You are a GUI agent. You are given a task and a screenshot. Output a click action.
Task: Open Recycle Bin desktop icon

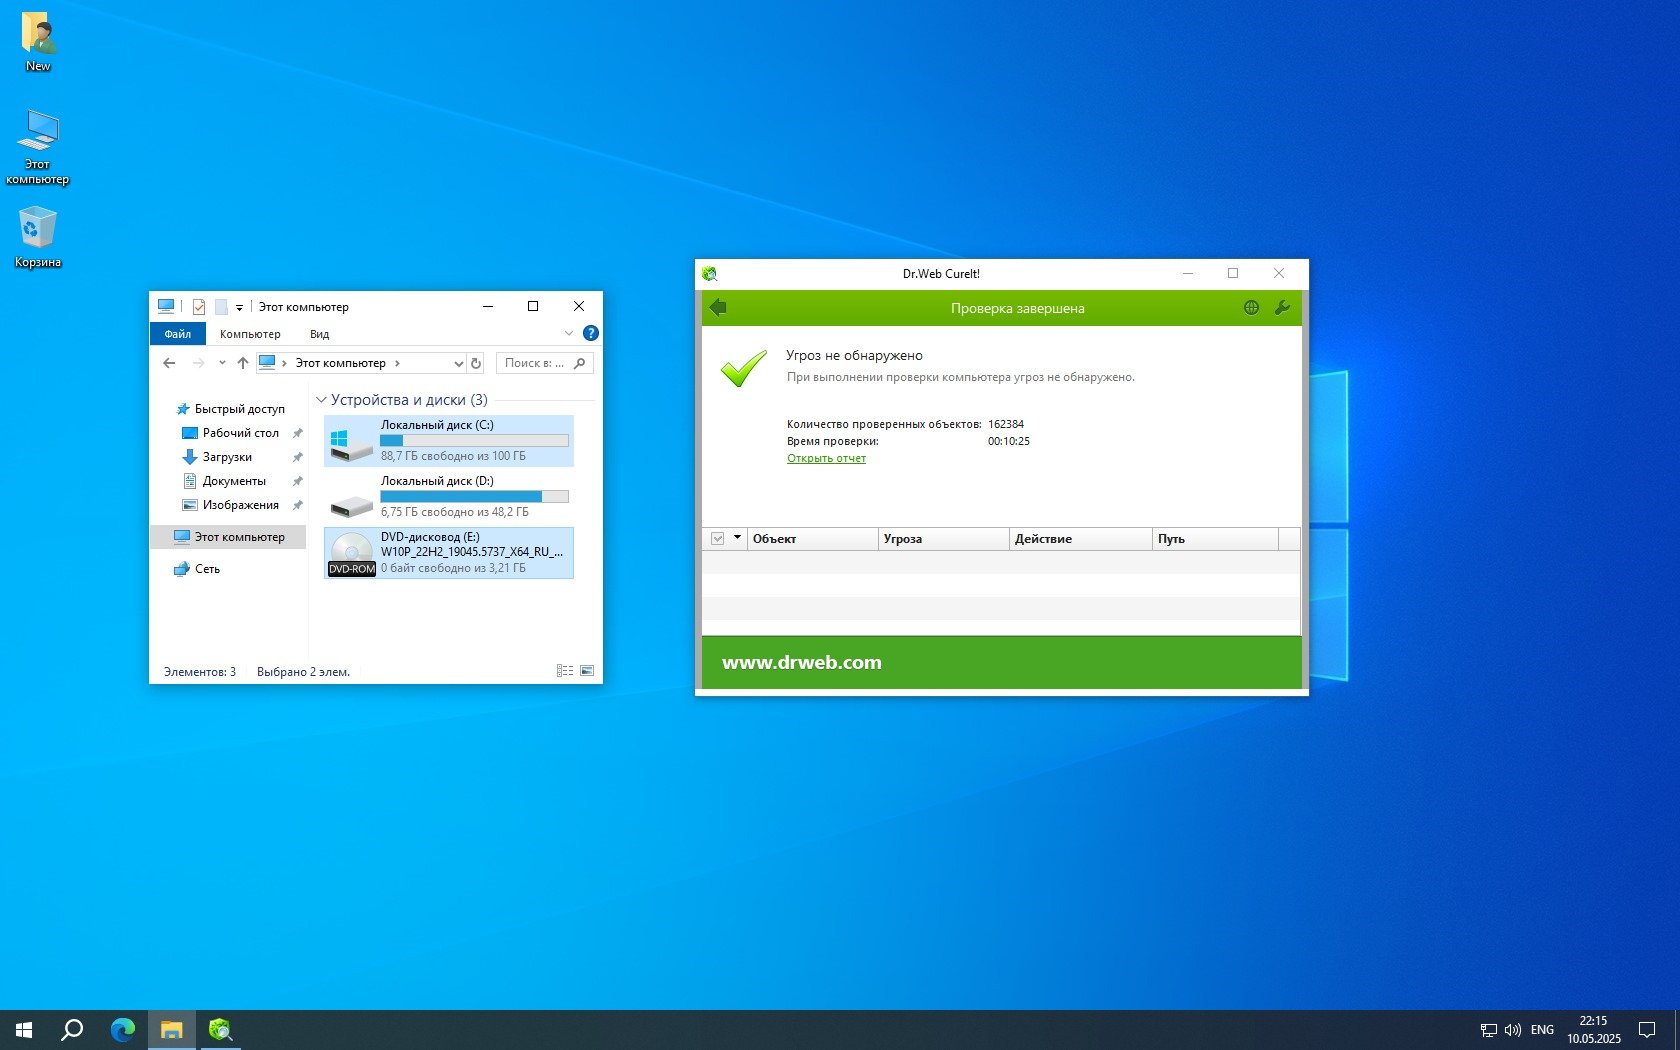point(38,237)
